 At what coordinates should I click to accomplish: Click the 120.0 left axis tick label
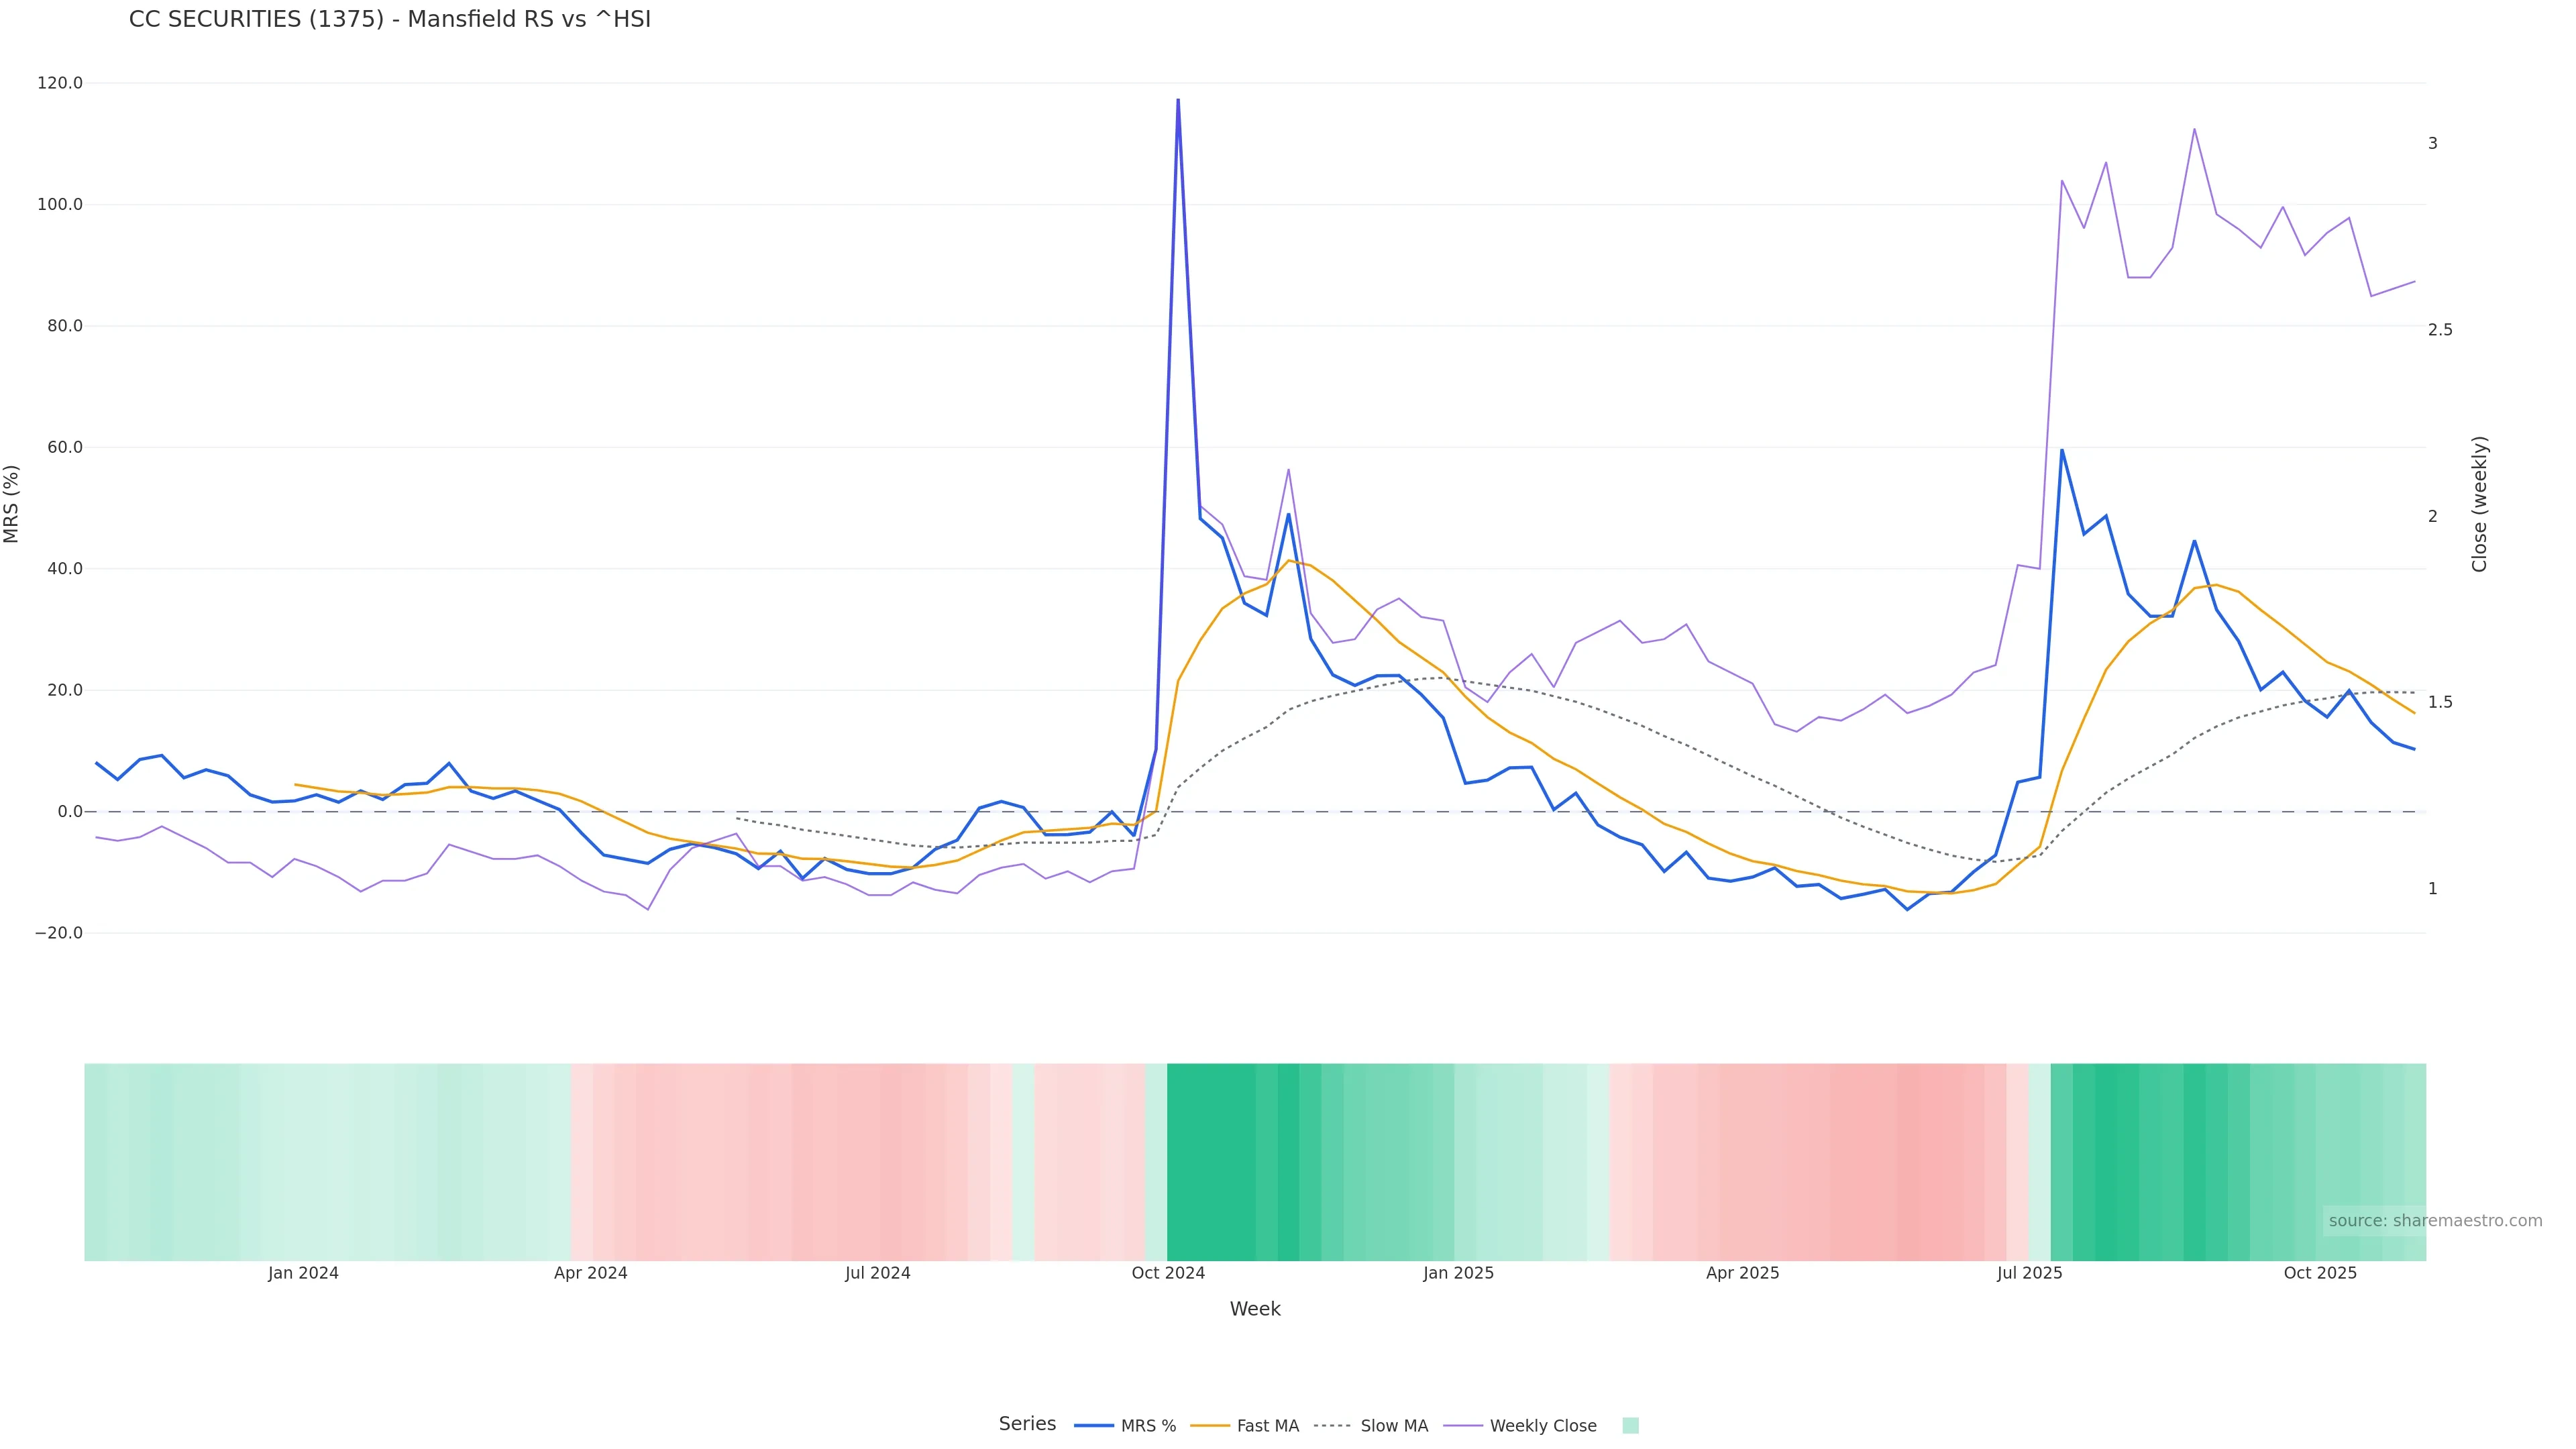[60, 83]
